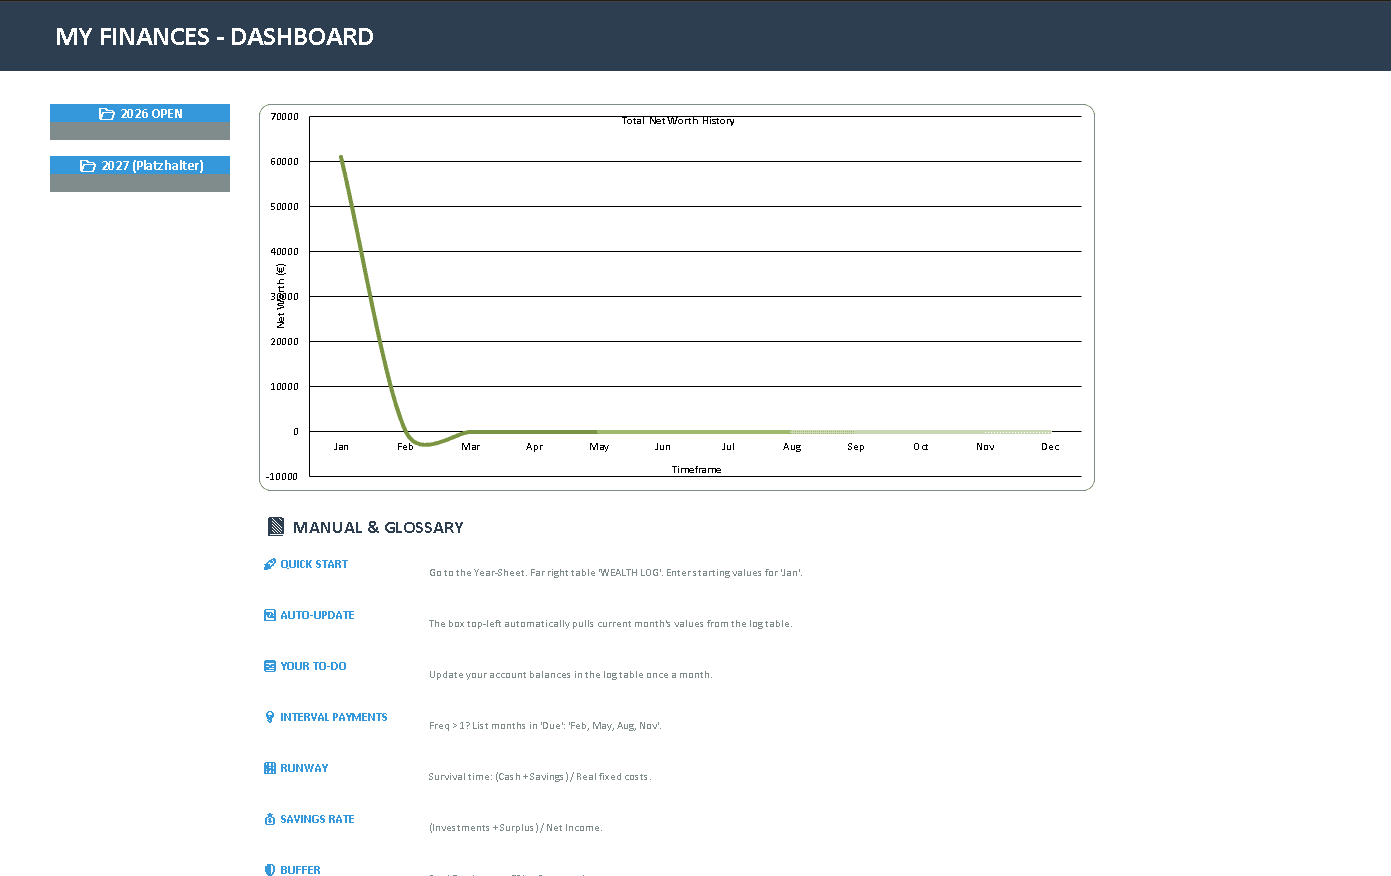Click the 'Survival time: (Cash + Savings)' text
The height and width of the screenshot is (876, 1391).
(540, 777)
